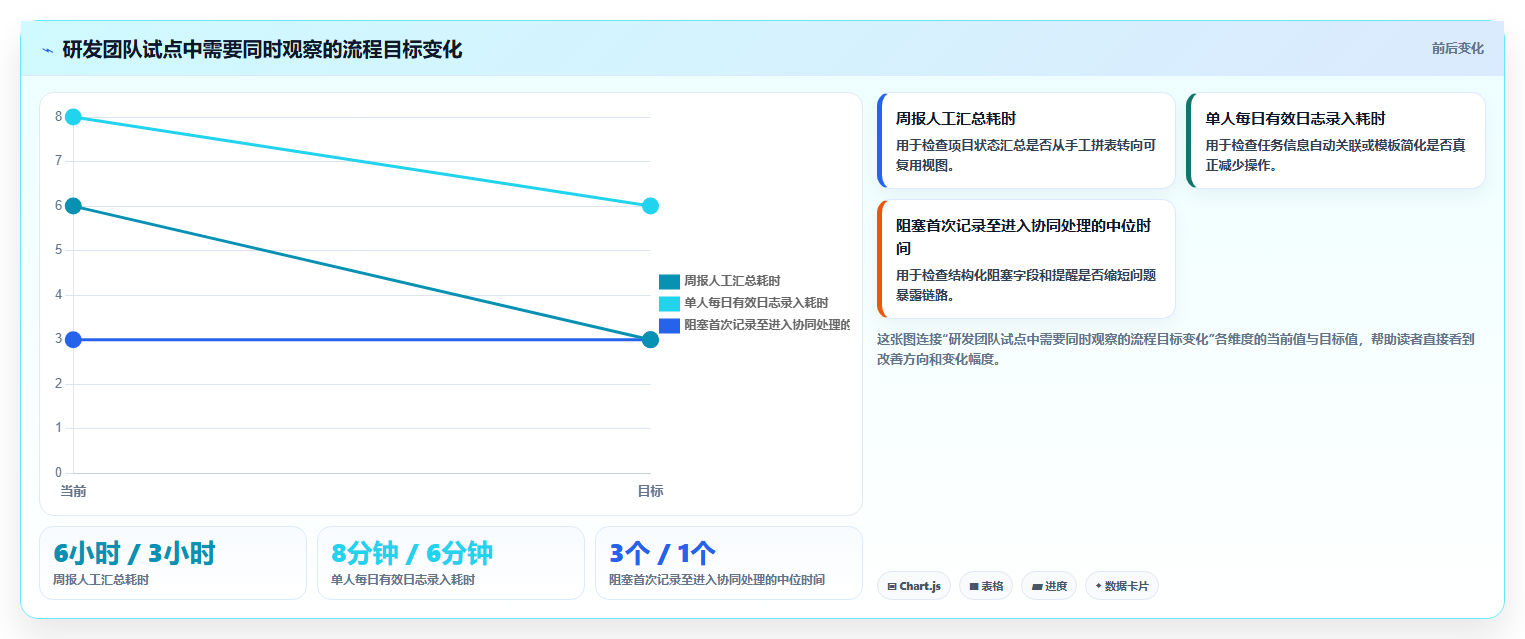Click text 用于检查结构化阻塞字段和提醒
This screenshot has height=639, width=1525.
tap(1026, 285)
